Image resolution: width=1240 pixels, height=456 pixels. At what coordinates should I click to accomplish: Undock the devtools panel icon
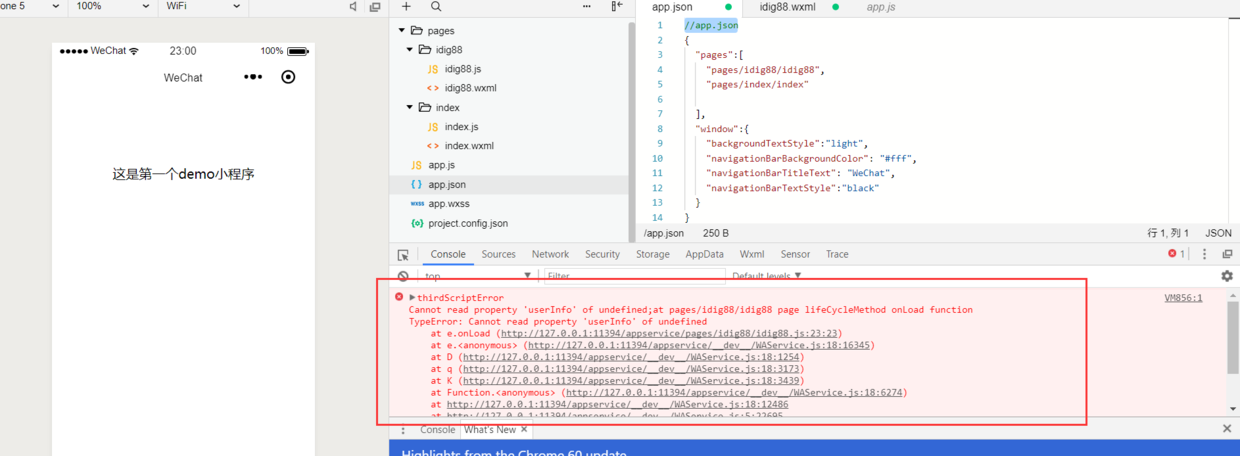pyautogui.click(x=1227, y=254)
